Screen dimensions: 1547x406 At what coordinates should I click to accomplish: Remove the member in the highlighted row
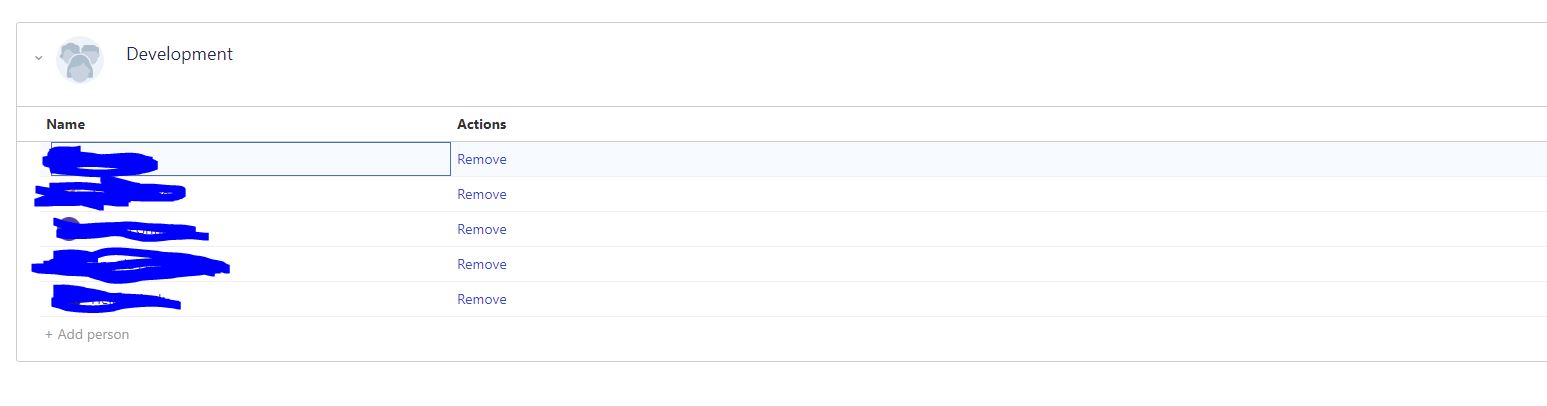click(x=482, y=159)
